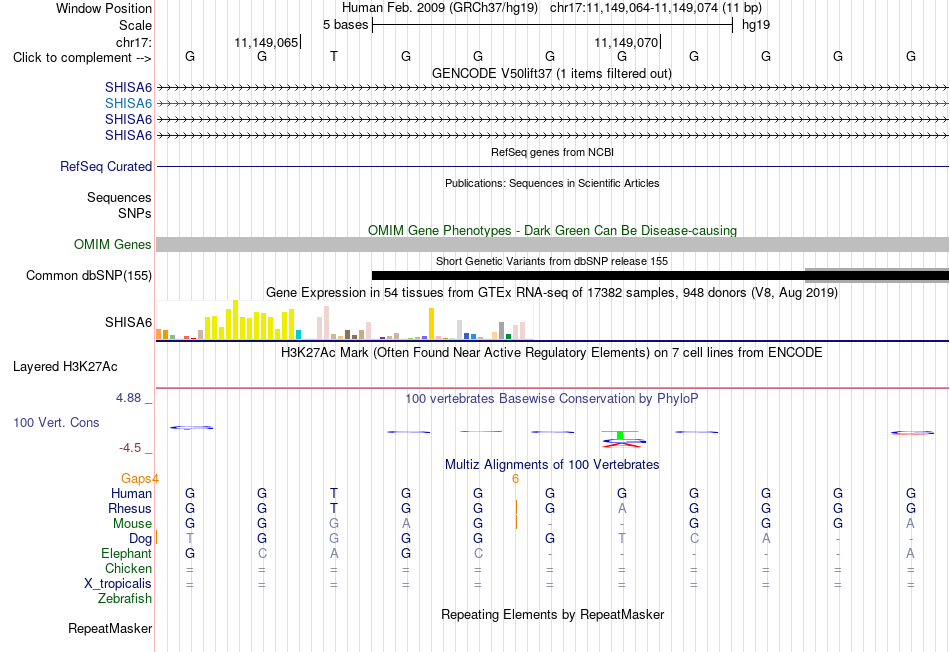Image resolution: width=950 pixels, height=652 pixels.
Task: Click the PhyloP scale value -4.5
Action: (130, 448)
